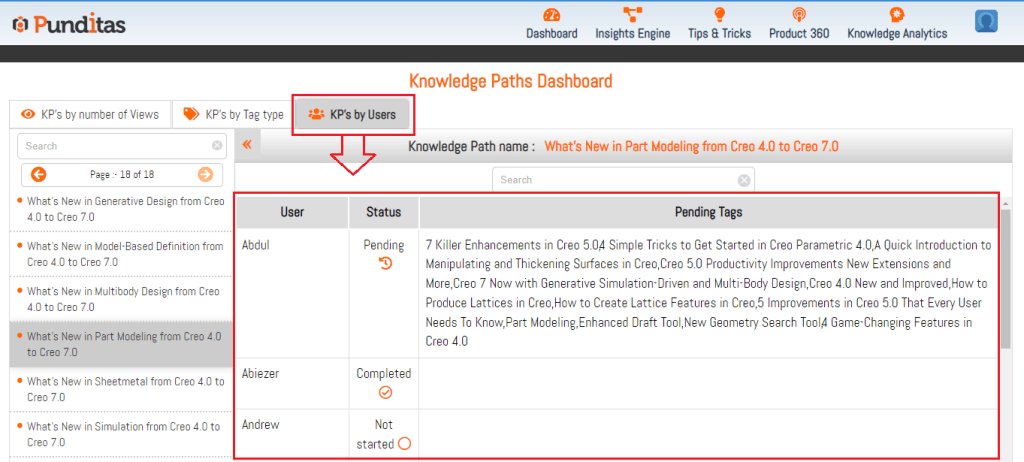Viewport: 1024px width, 462px height.
Task: Open the Product 360 icon
Action: (798, 15)
